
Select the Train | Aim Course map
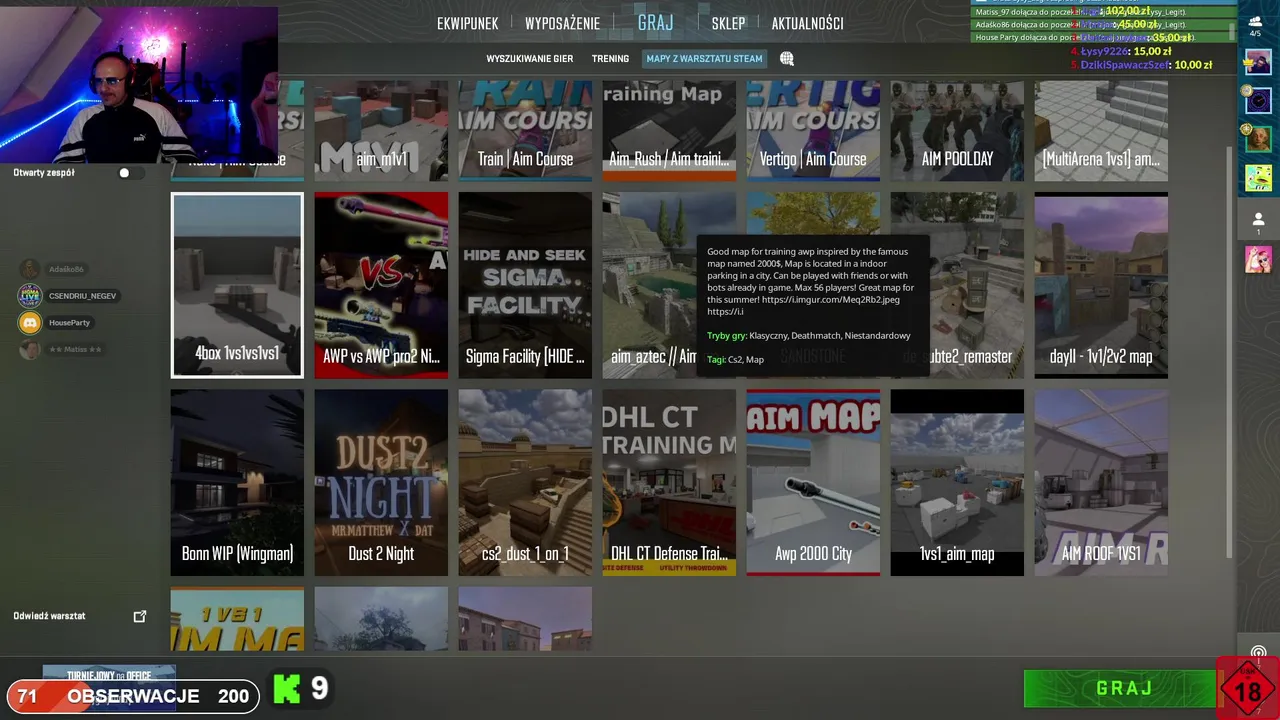click(x=525, y=131)
